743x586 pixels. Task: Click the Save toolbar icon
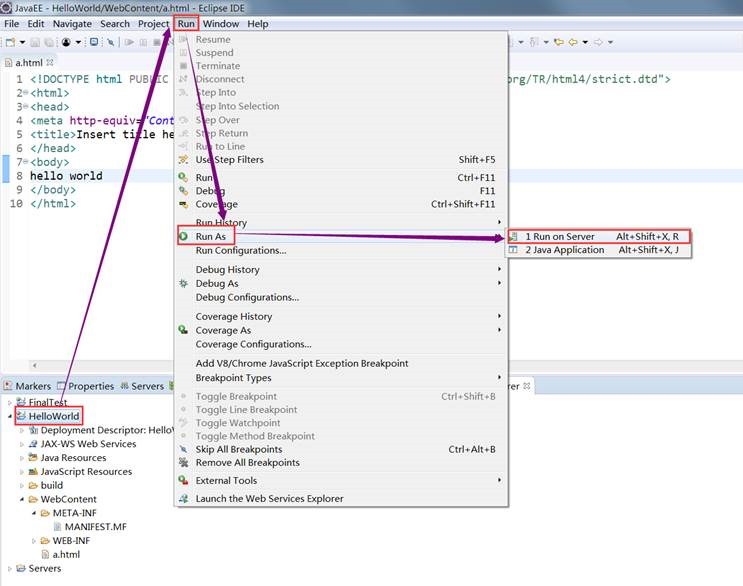click(x=35, y=42)
